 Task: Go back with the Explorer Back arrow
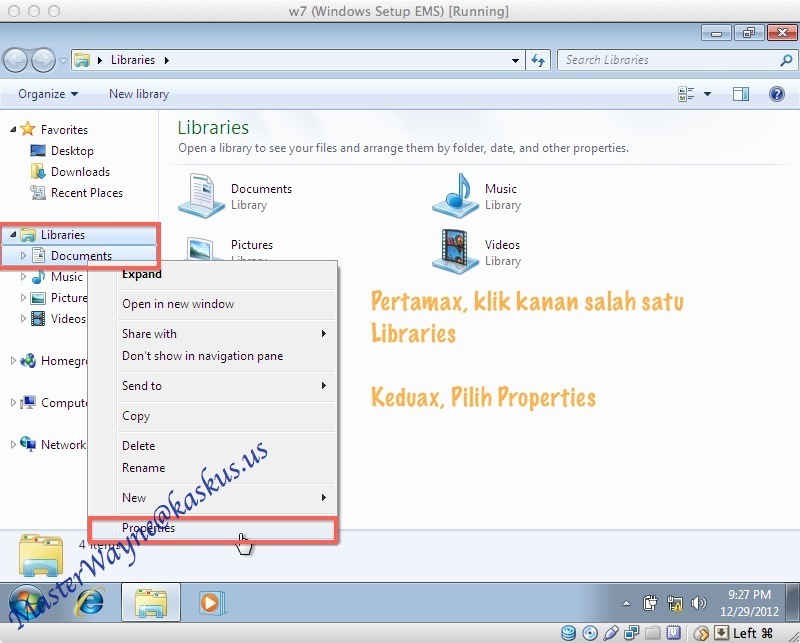click(15, 61)
